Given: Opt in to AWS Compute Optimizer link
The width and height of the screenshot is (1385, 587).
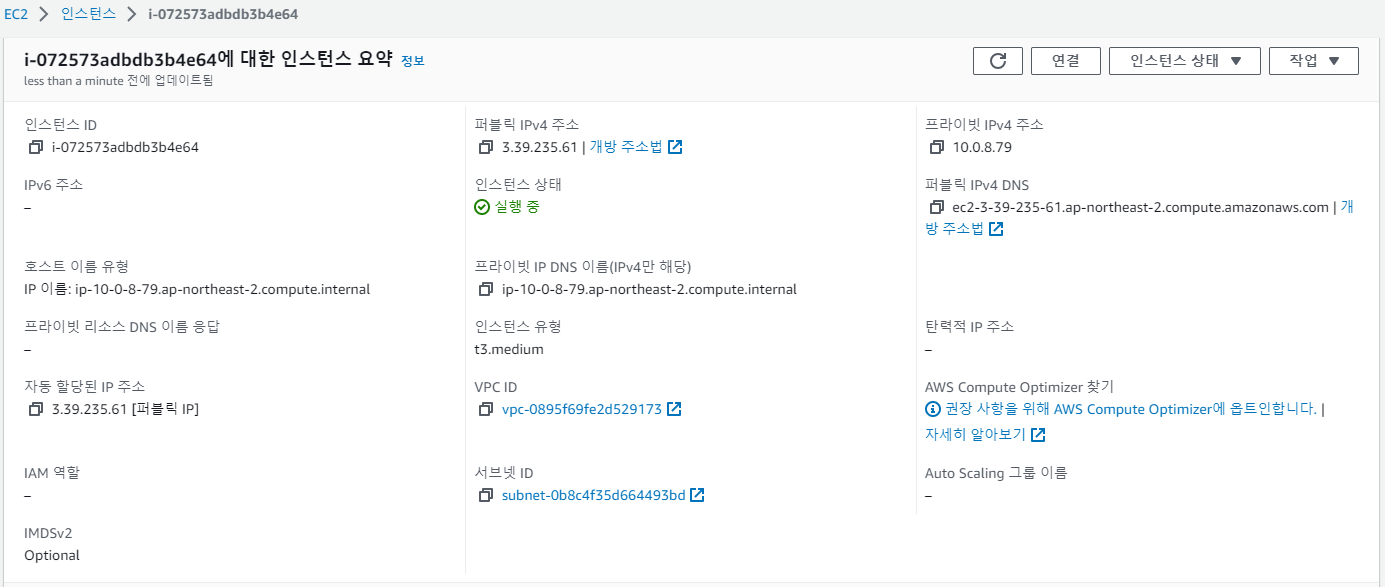Looking at the screenshot, I should point(1131,409).
